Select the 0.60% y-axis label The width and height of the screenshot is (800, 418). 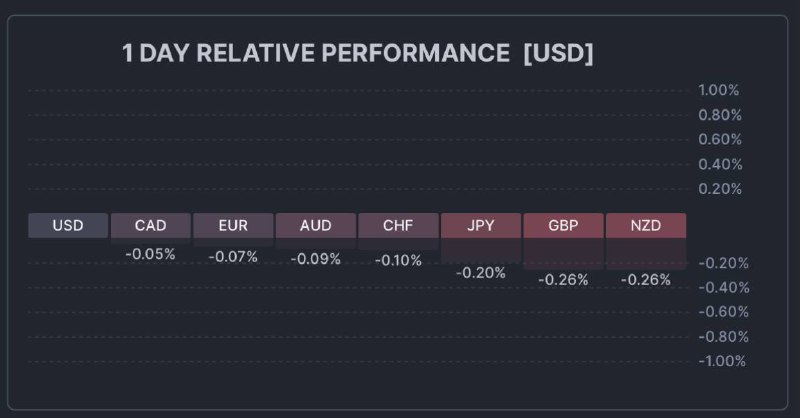719,139
